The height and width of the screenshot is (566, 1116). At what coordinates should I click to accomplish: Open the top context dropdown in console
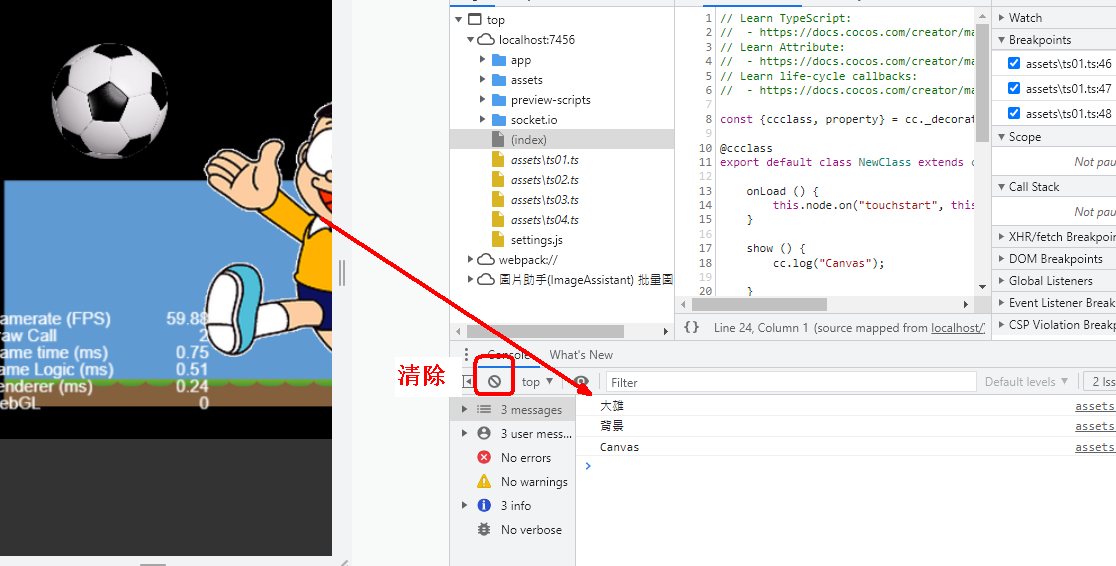tap(537, 382)
